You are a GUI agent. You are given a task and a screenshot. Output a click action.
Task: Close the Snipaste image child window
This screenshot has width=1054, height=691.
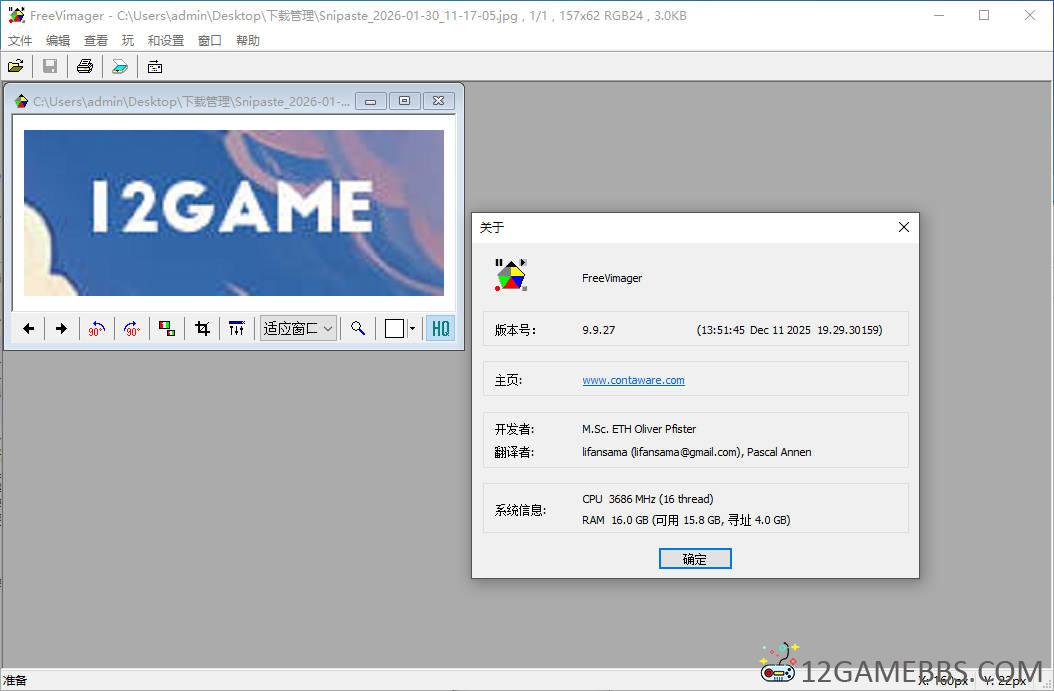[x=438, y=101]
